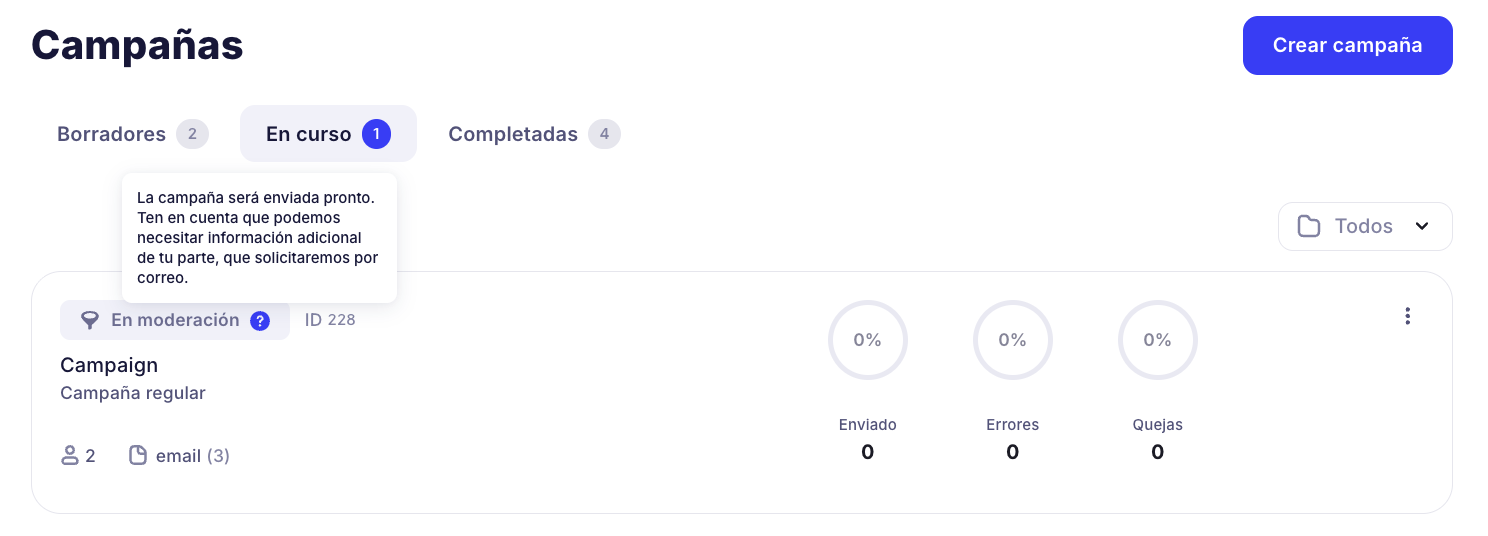Switch to the Borradores tab
Image resolution: width=1488 pixels, height=536 pixels.
[x=111, y=134]
